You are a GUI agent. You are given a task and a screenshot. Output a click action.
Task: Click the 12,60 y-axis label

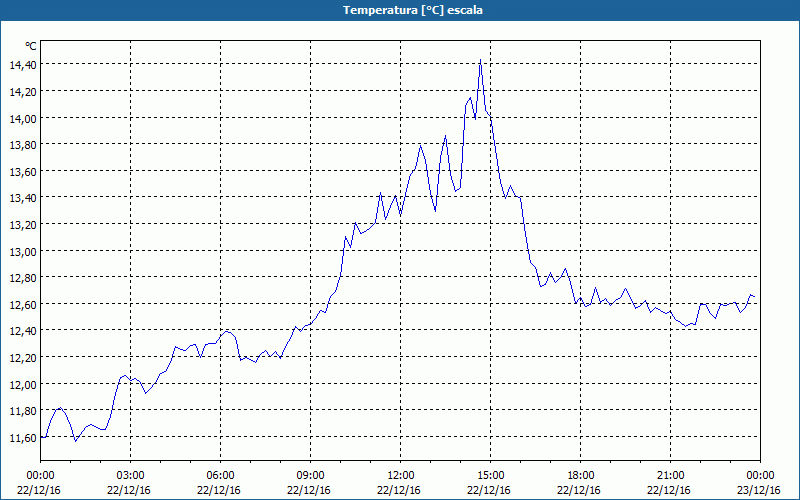pyautogui.click(x=22, y=305)
